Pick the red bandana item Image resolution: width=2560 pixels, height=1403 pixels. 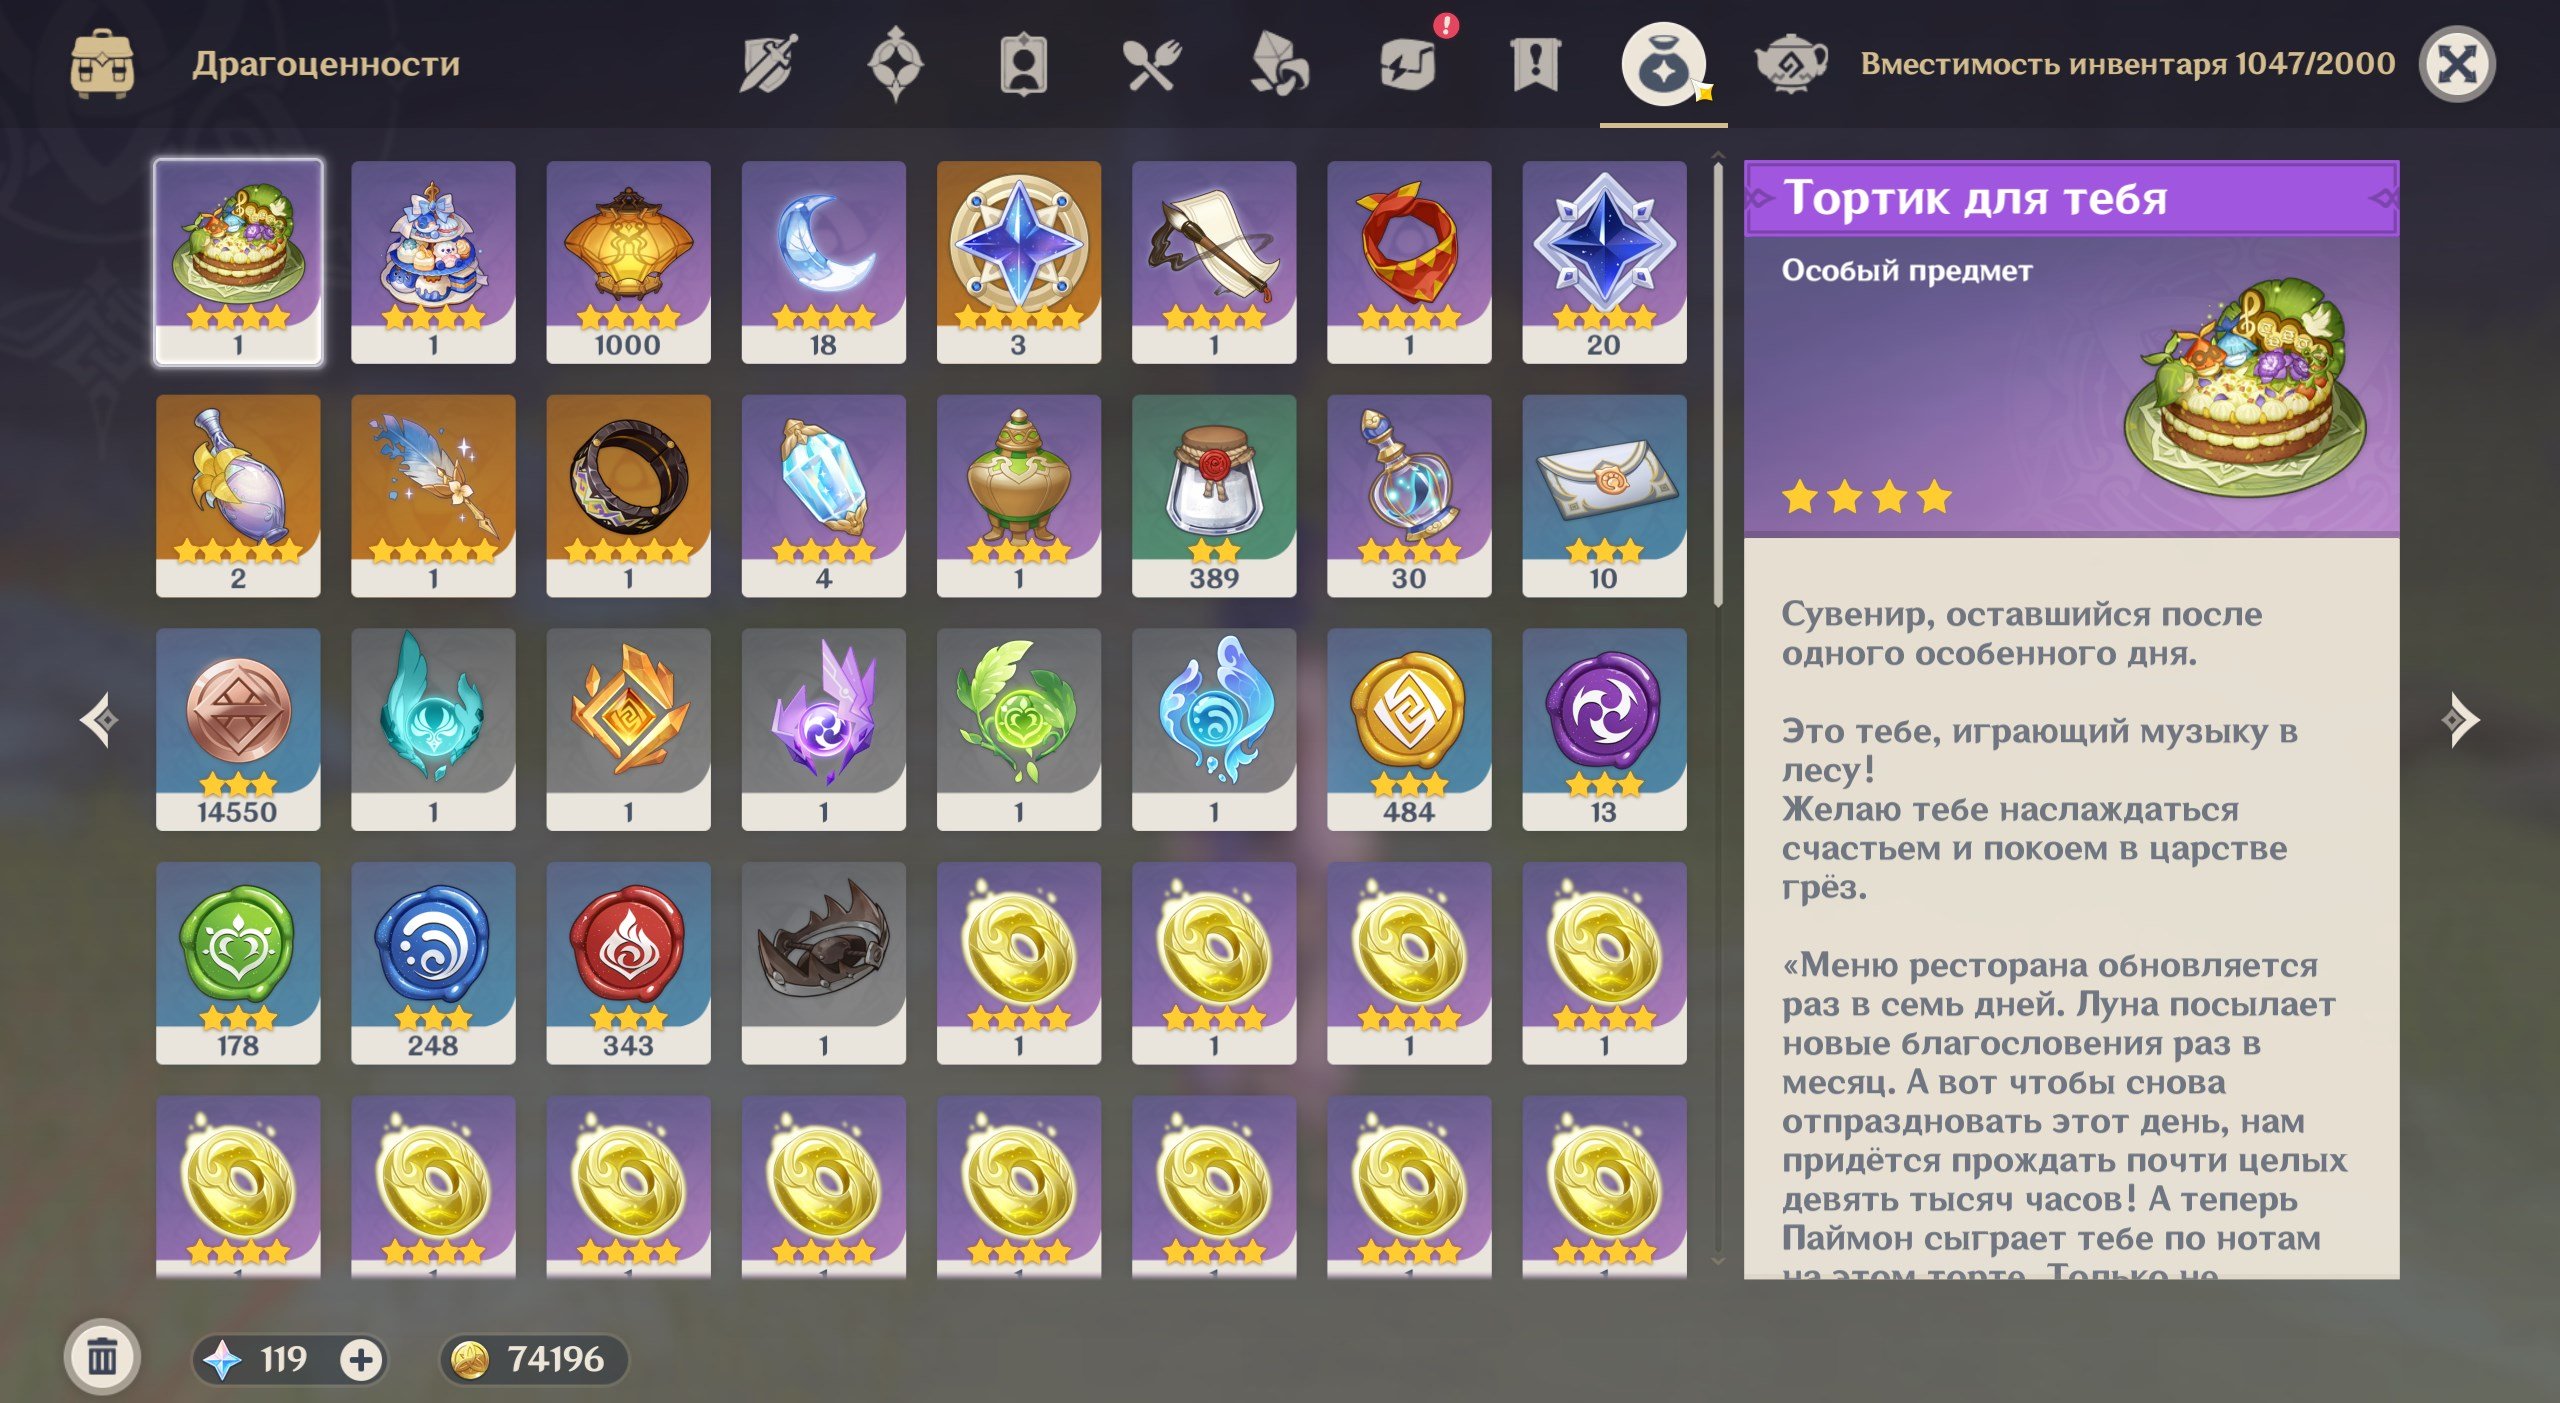click(1409, 262)
